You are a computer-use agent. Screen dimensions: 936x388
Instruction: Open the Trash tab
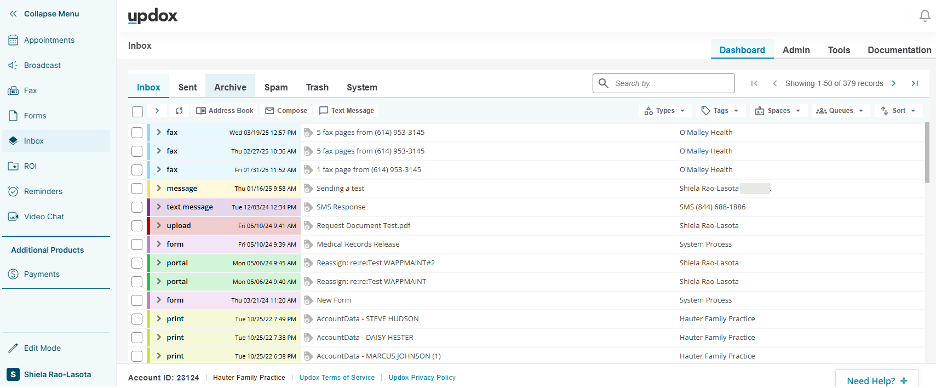317,87
